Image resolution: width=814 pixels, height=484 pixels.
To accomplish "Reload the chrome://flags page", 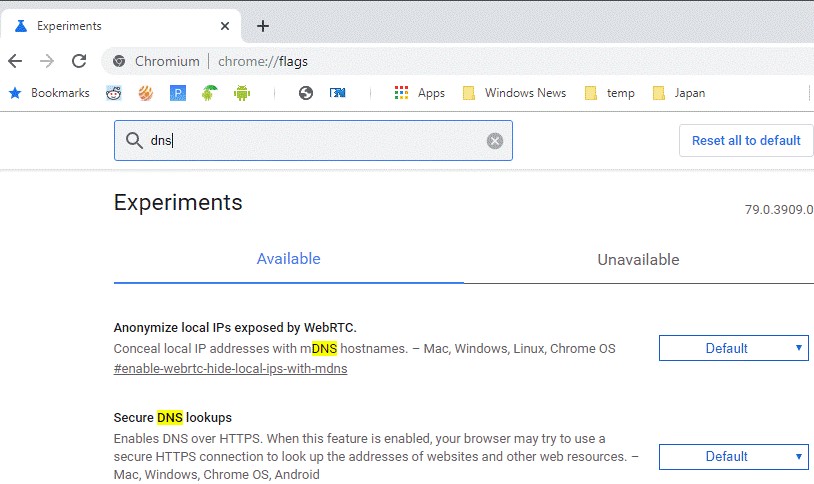I will (78, 61).
